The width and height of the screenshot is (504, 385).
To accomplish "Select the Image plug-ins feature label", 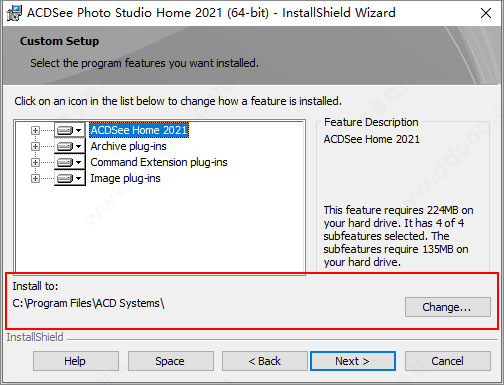I will tap(125, 178).
